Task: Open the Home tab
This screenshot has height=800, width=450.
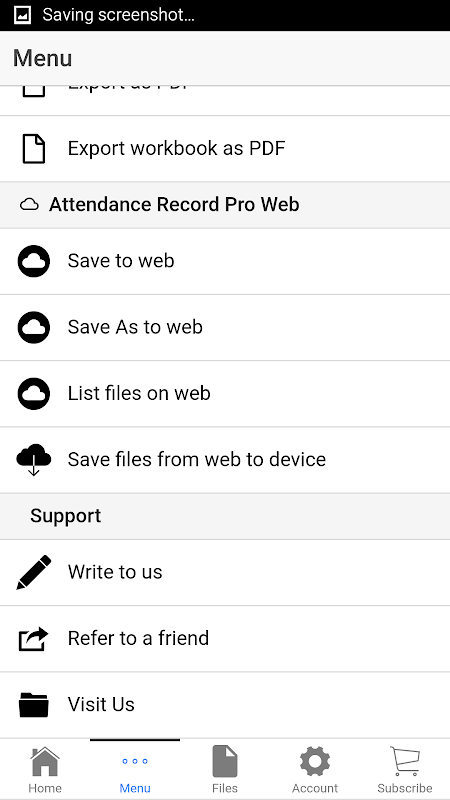Action: (45, 769)
